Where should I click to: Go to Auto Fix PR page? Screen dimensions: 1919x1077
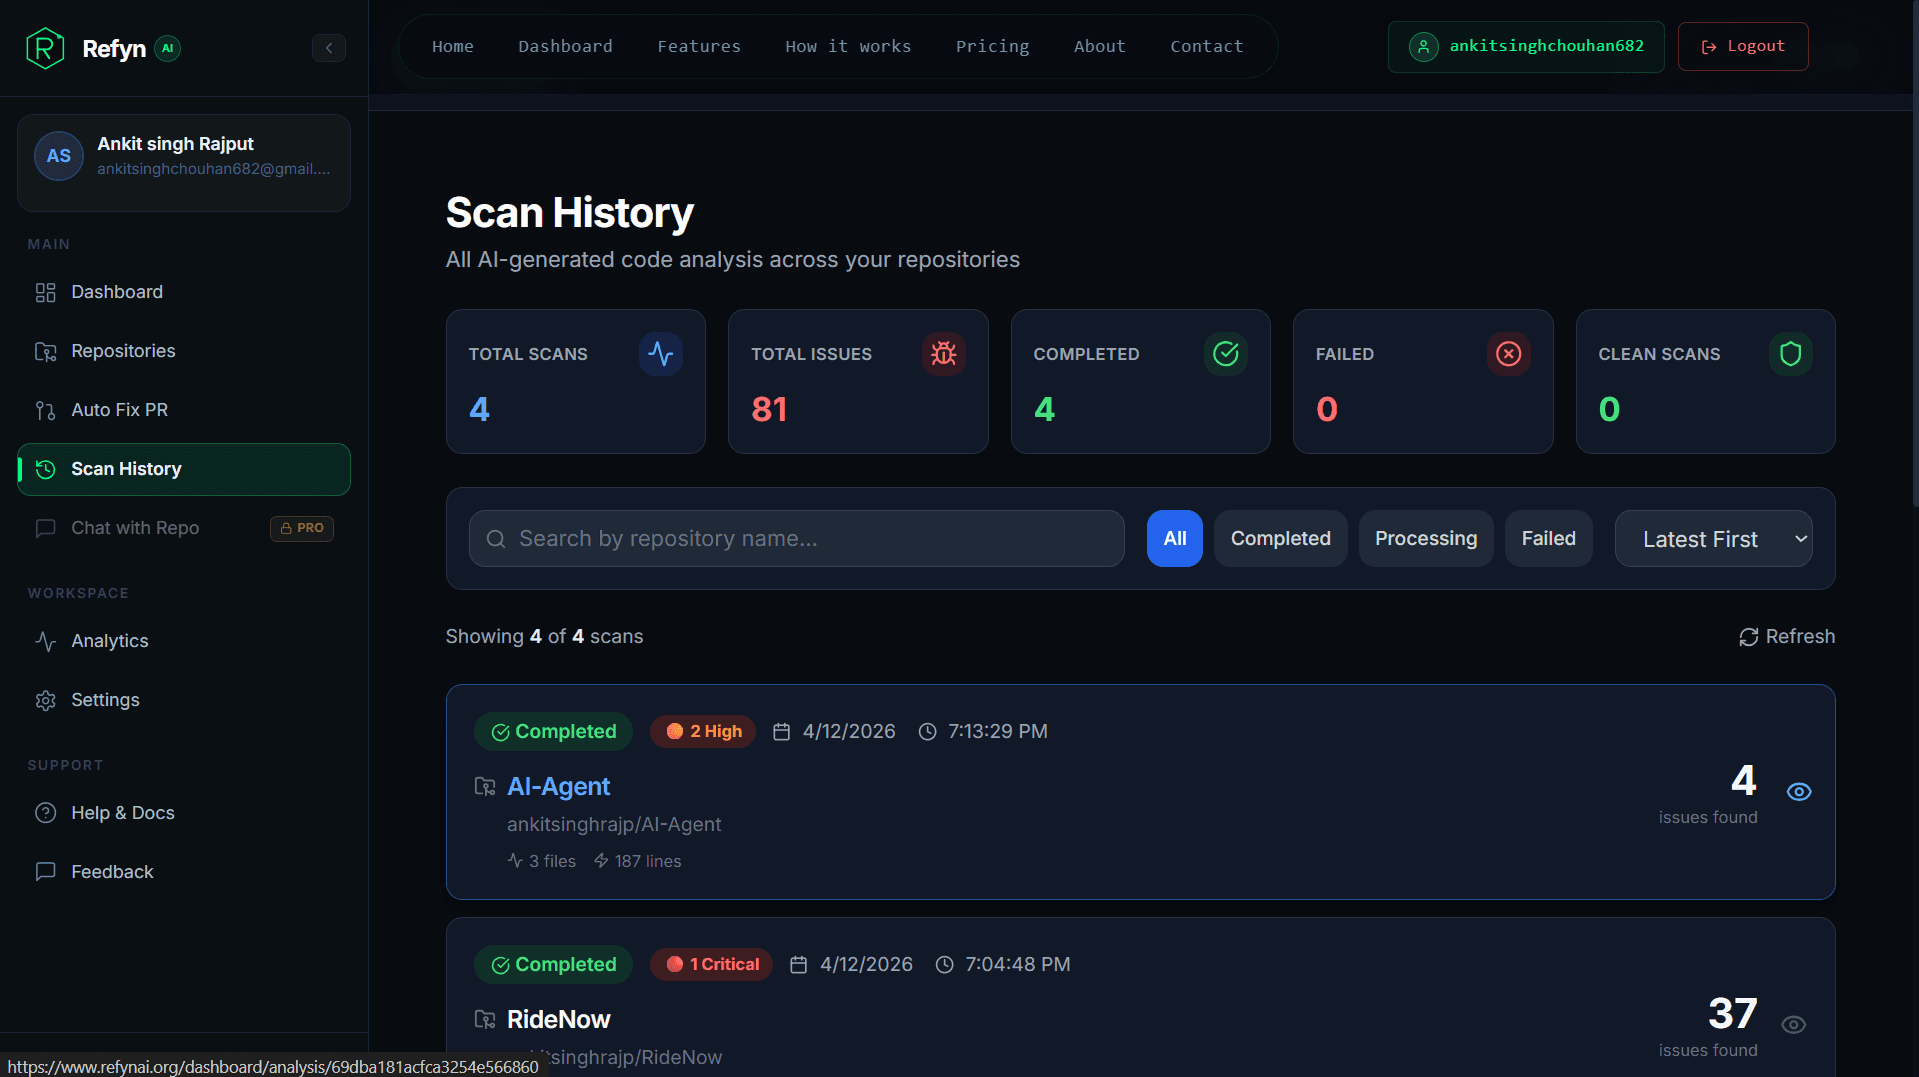coord(119,410)
